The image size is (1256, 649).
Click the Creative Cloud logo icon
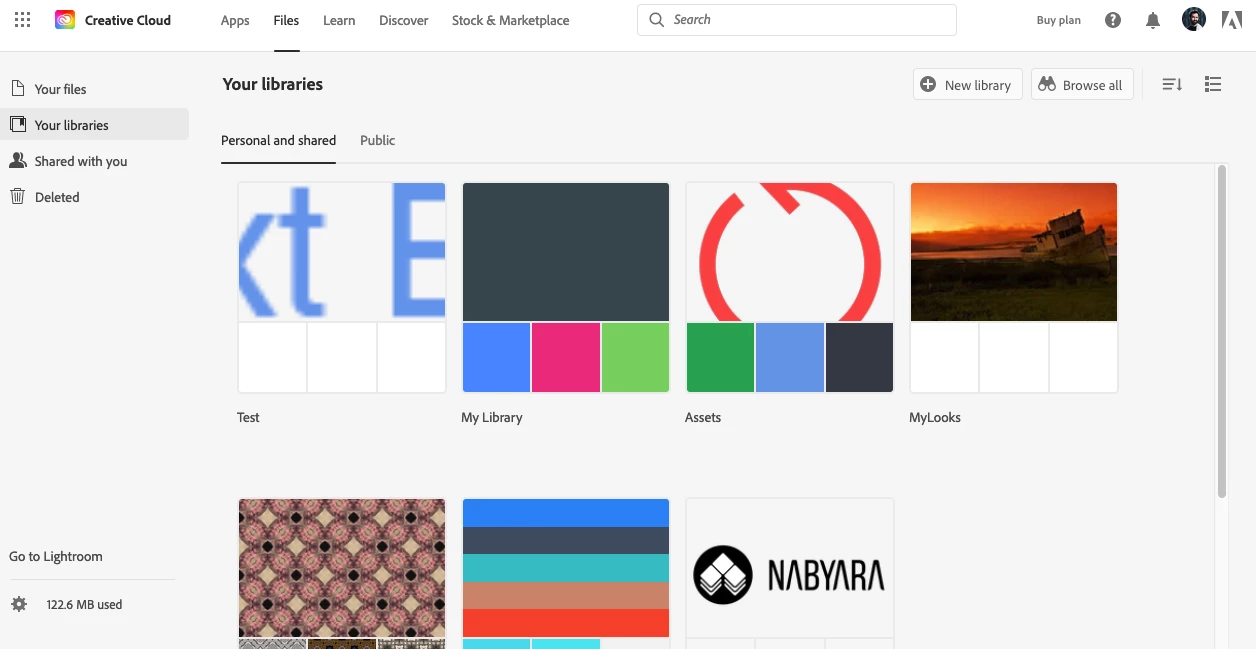click(x=65, y=20)
